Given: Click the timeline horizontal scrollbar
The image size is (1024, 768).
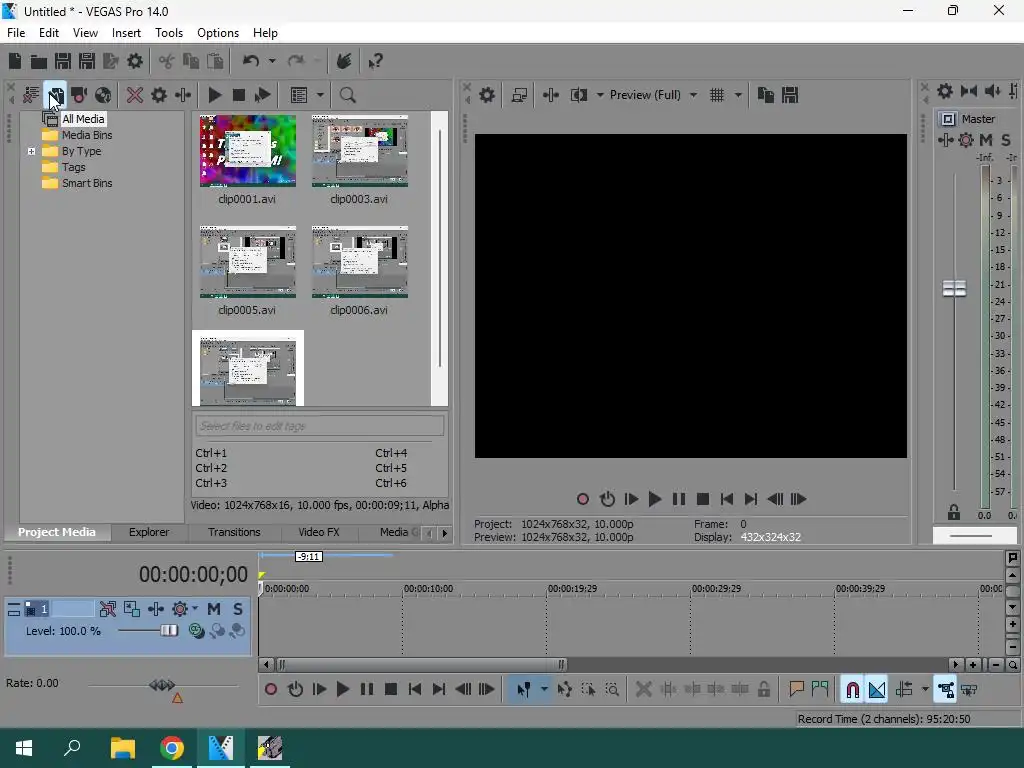Looking at the screenshot, I should (421, 665).
